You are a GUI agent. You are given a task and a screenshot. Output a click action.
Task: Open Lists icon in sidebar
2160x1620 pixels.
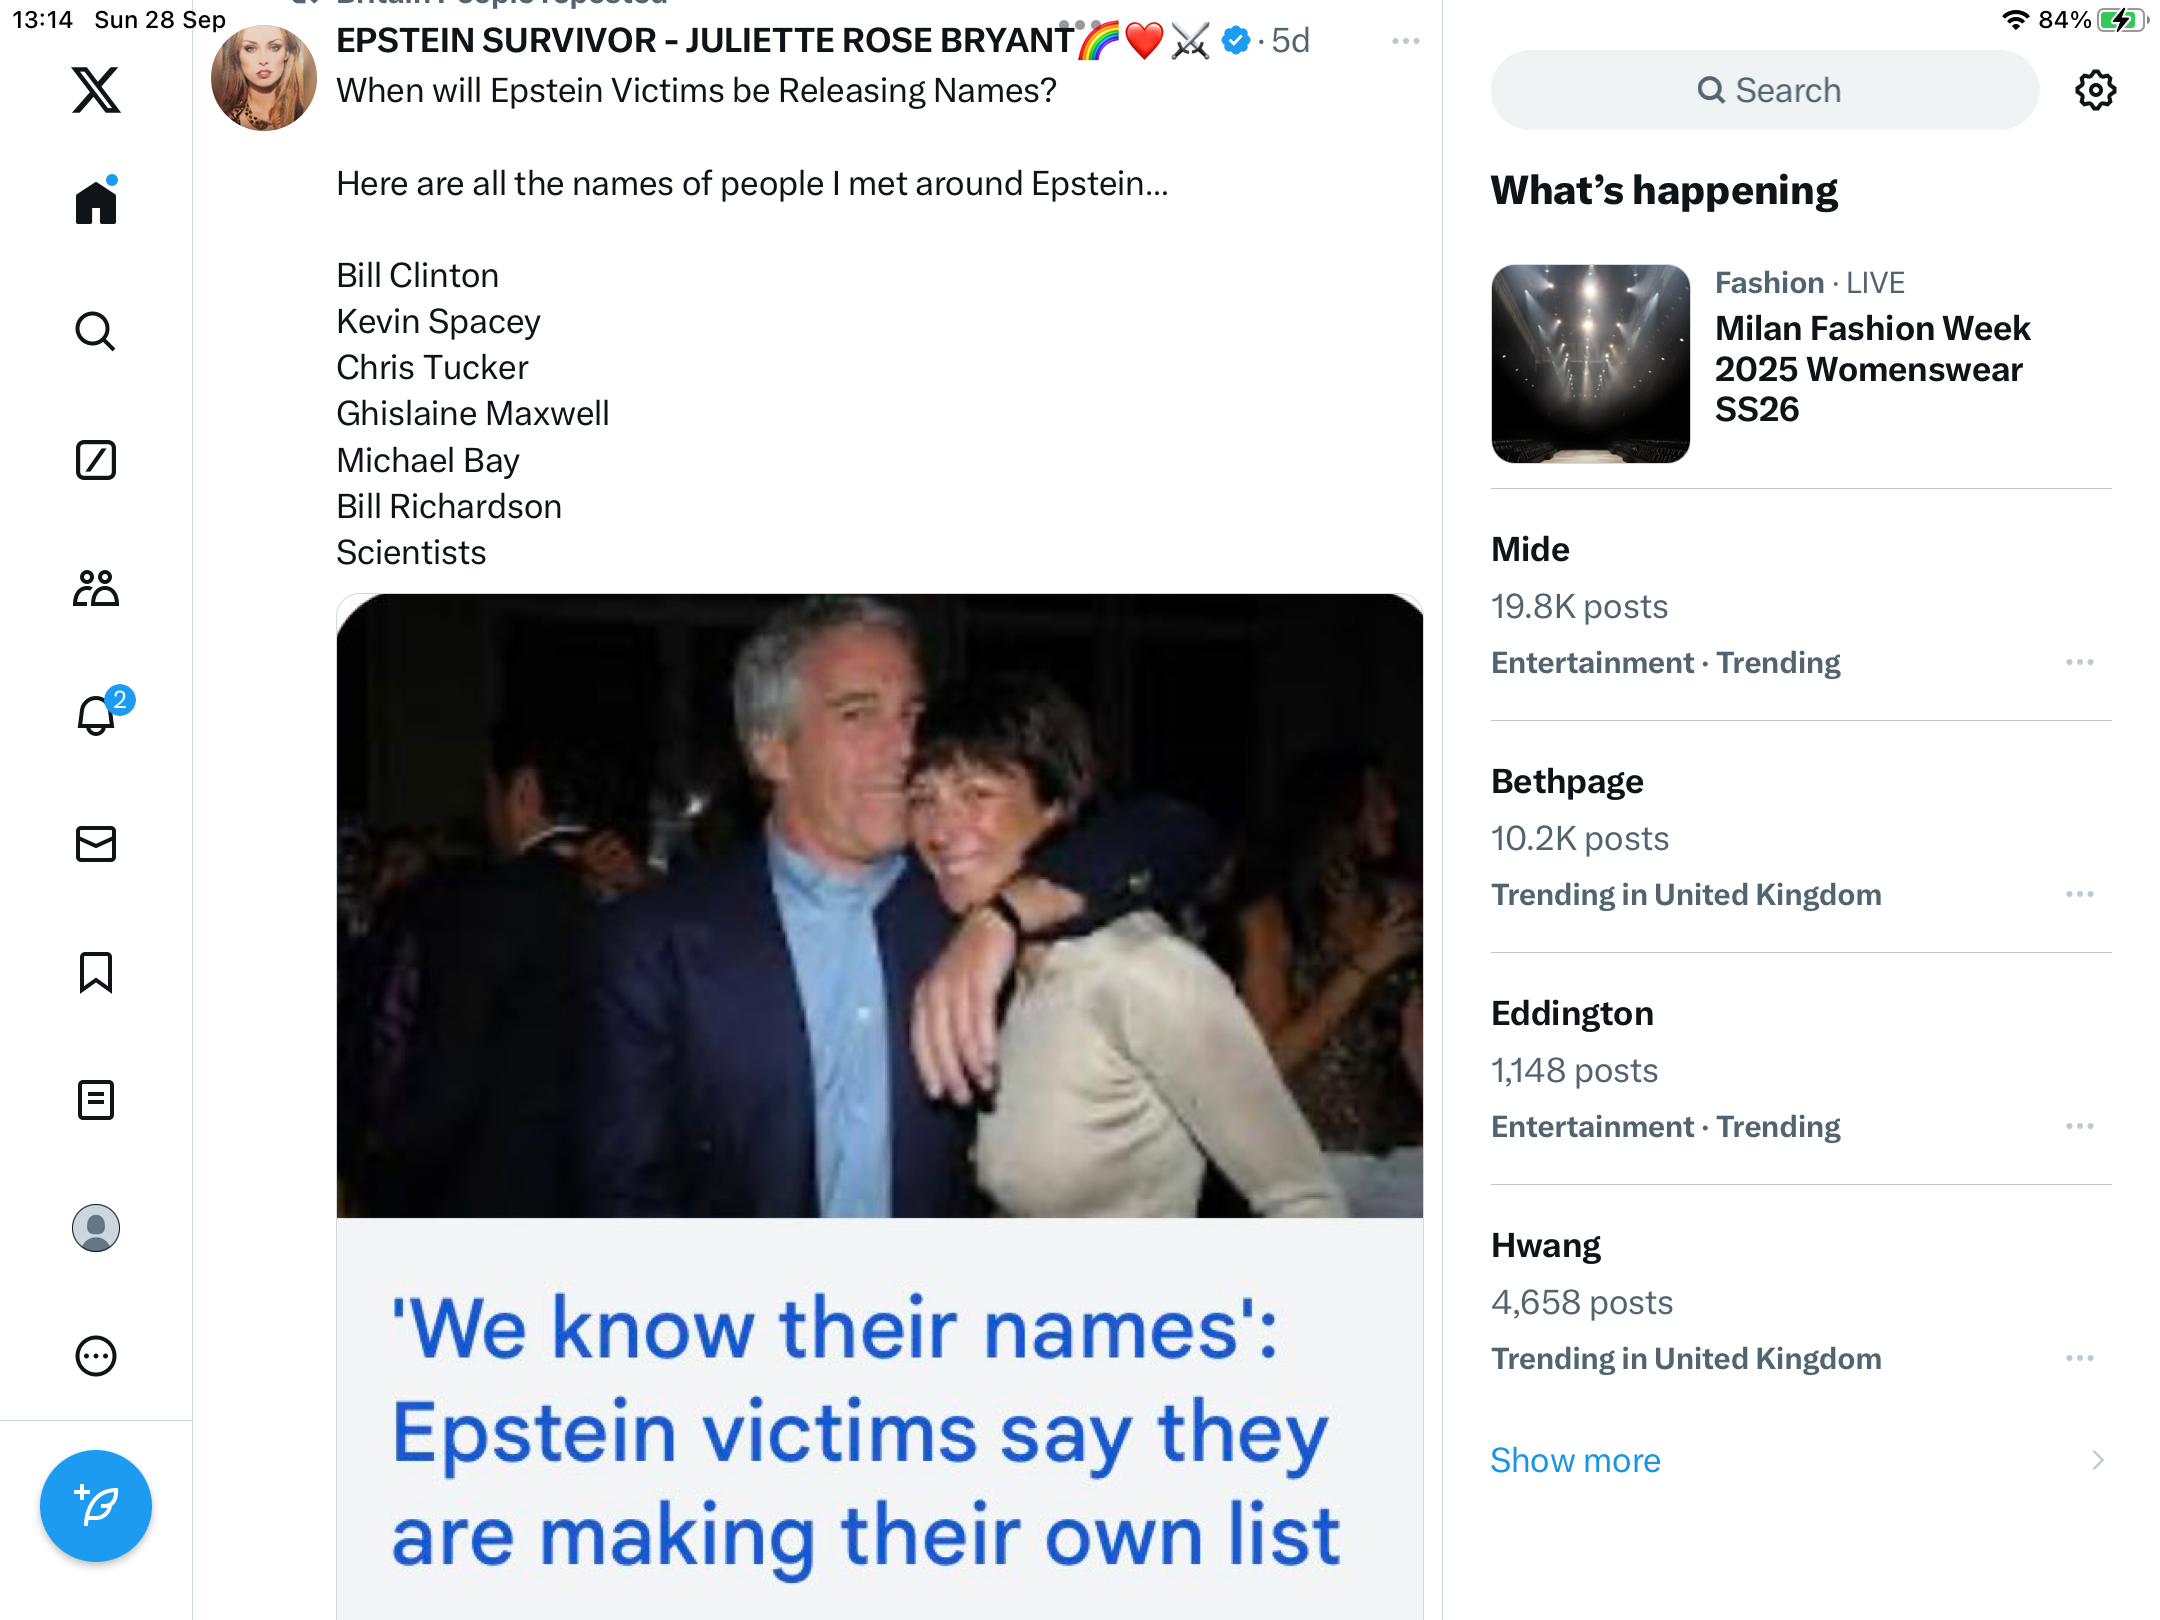[96, 1100]
